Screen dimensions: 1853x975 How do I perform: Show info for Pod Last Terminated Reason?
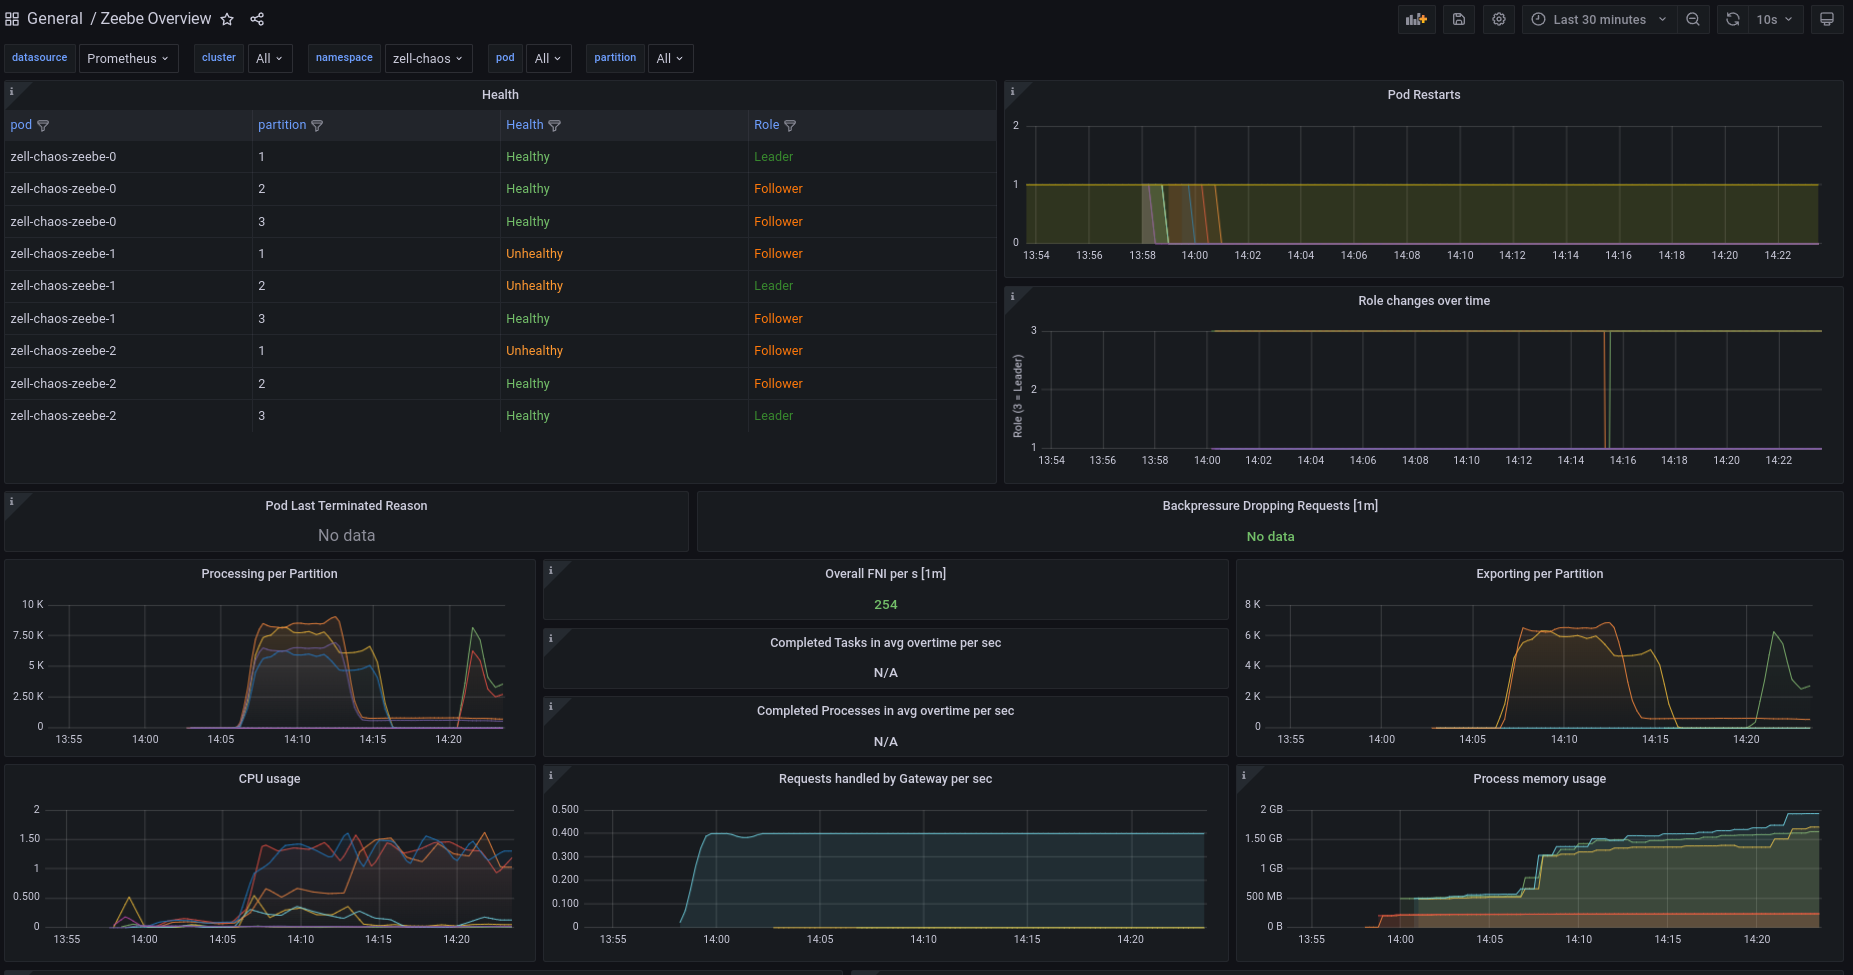(12, 501)
